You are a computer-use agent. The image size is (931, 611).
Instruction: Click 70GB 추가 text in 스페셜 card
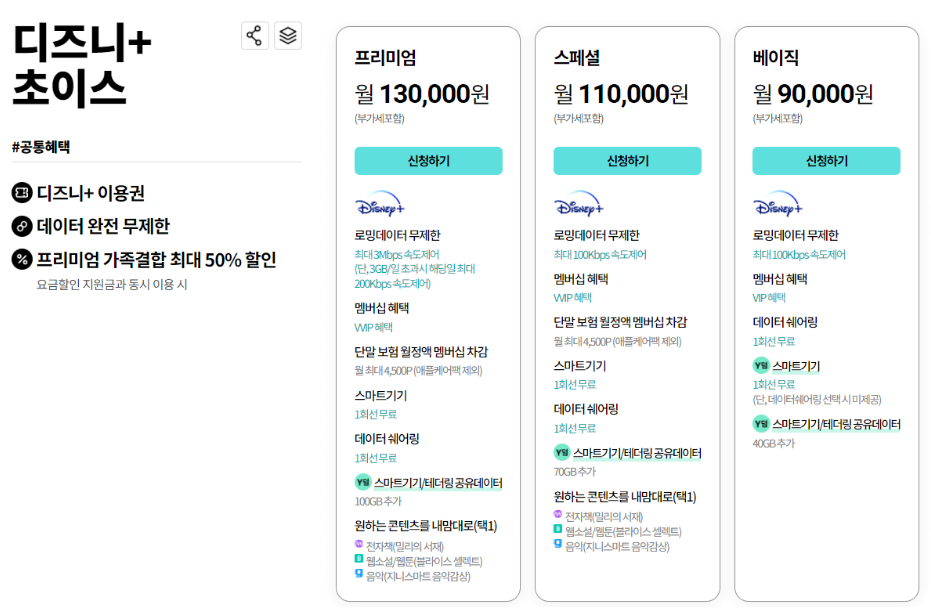coord(575,472)
